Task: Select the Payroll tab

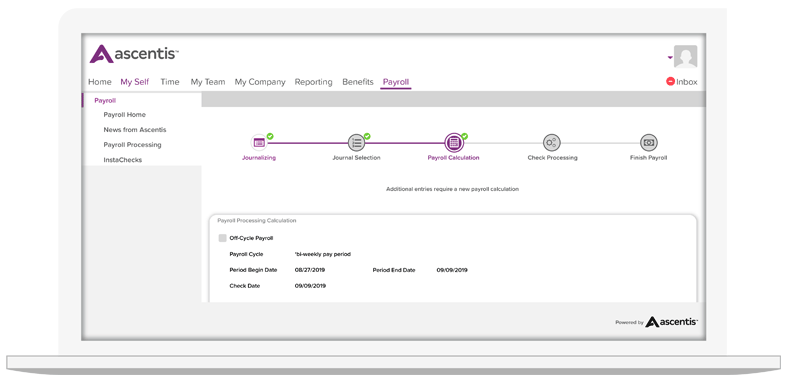Action: [x=396, y=82]
